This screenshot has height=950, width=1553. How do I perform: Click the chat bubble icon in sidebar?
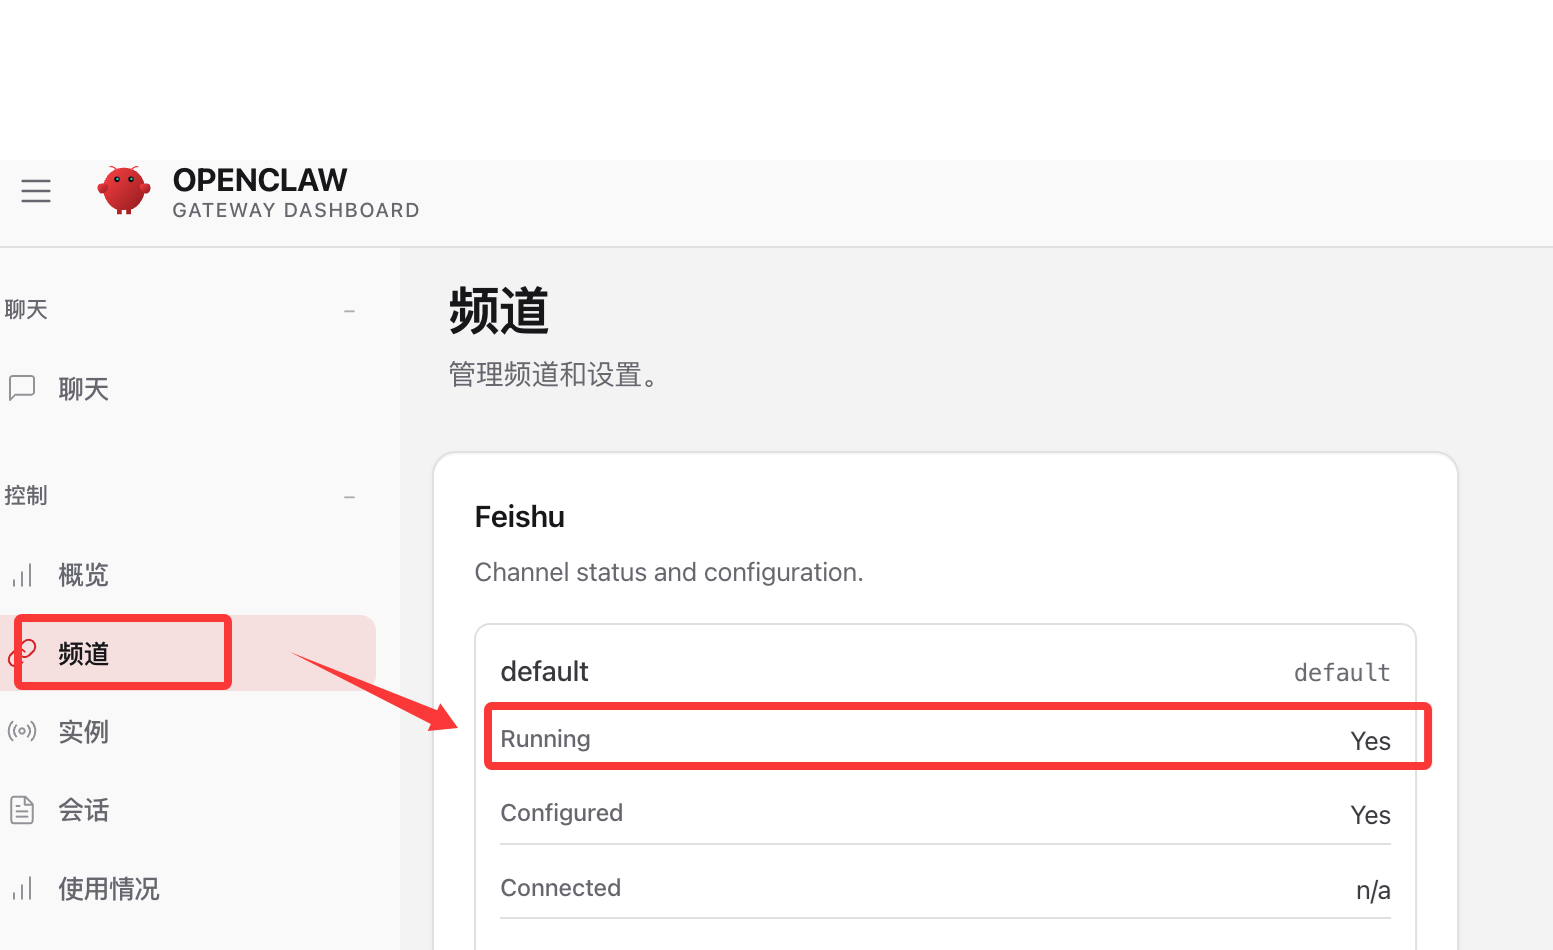pyautogui.click(x=22, y=388)
